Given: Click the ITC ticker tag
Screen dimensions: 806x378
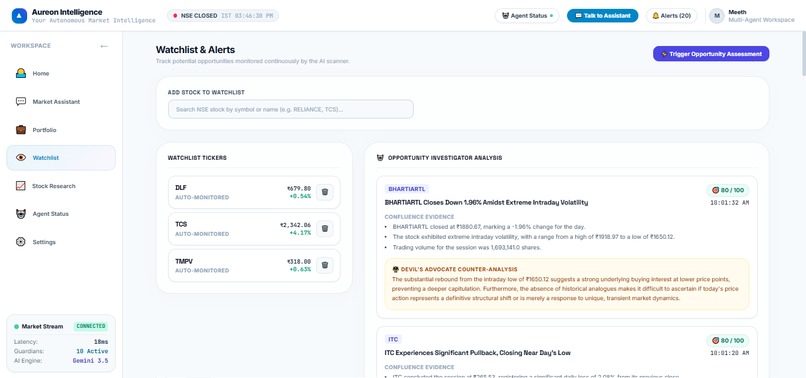Looking at the screenshot, I should click(x=393, y=339).
